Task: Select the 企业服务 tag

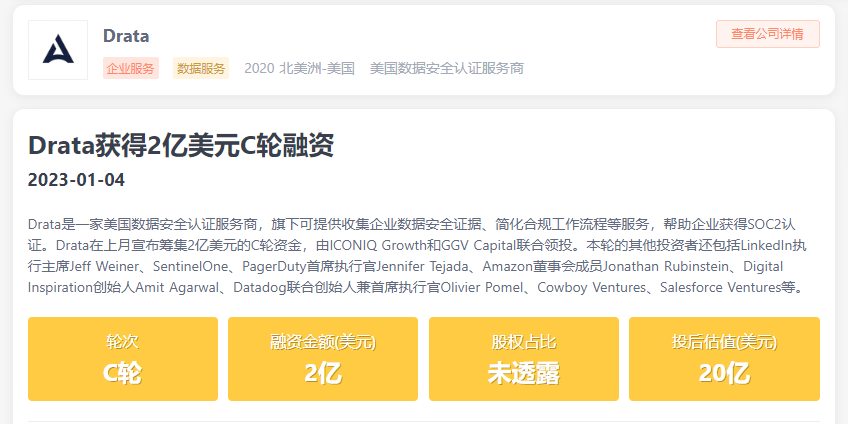Action: tap(131, 68)
